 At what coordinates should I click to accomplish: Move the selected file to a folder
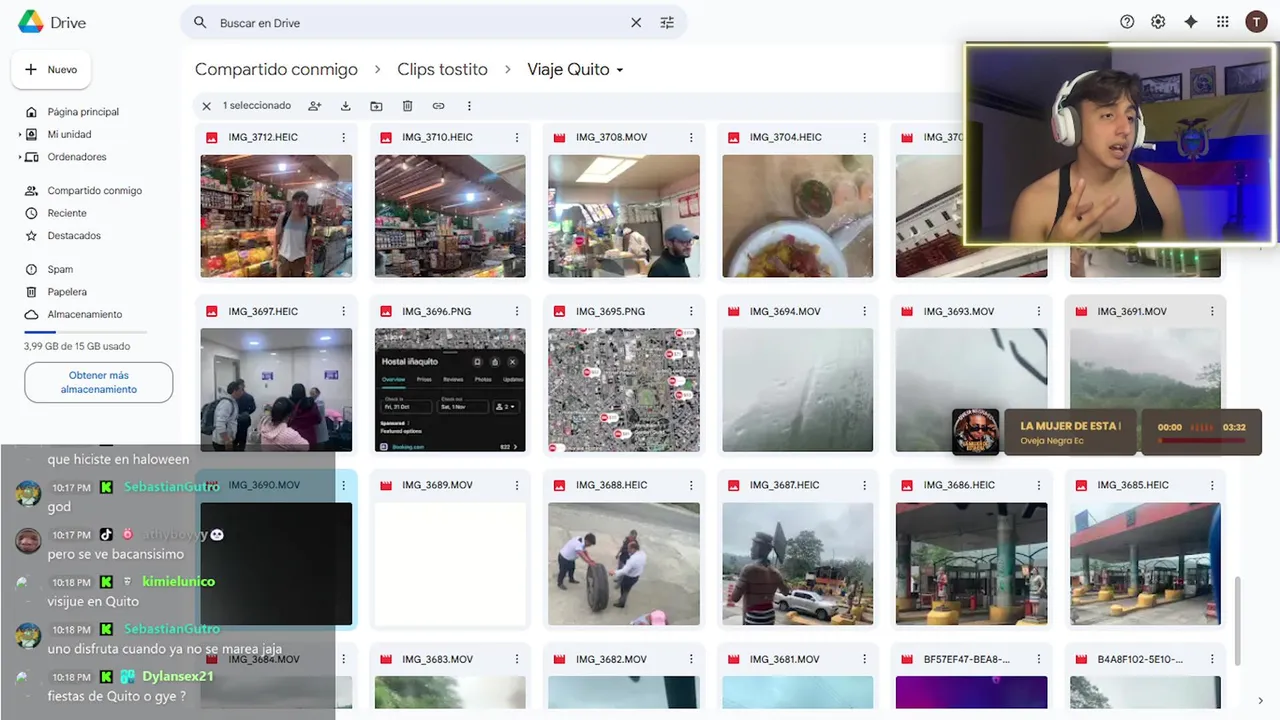coord(376,106)
